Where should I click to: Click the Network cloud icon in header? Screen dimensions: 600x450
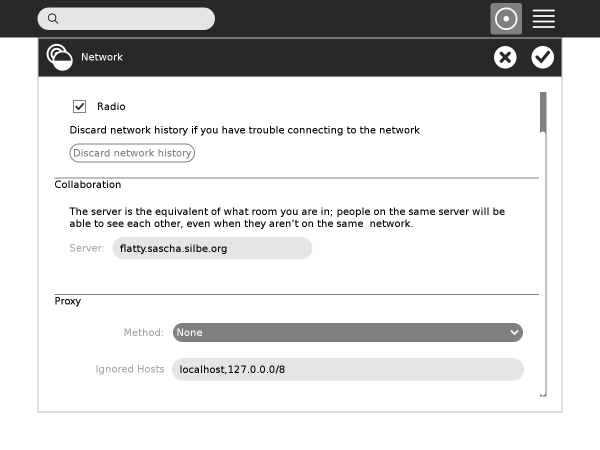60,57
